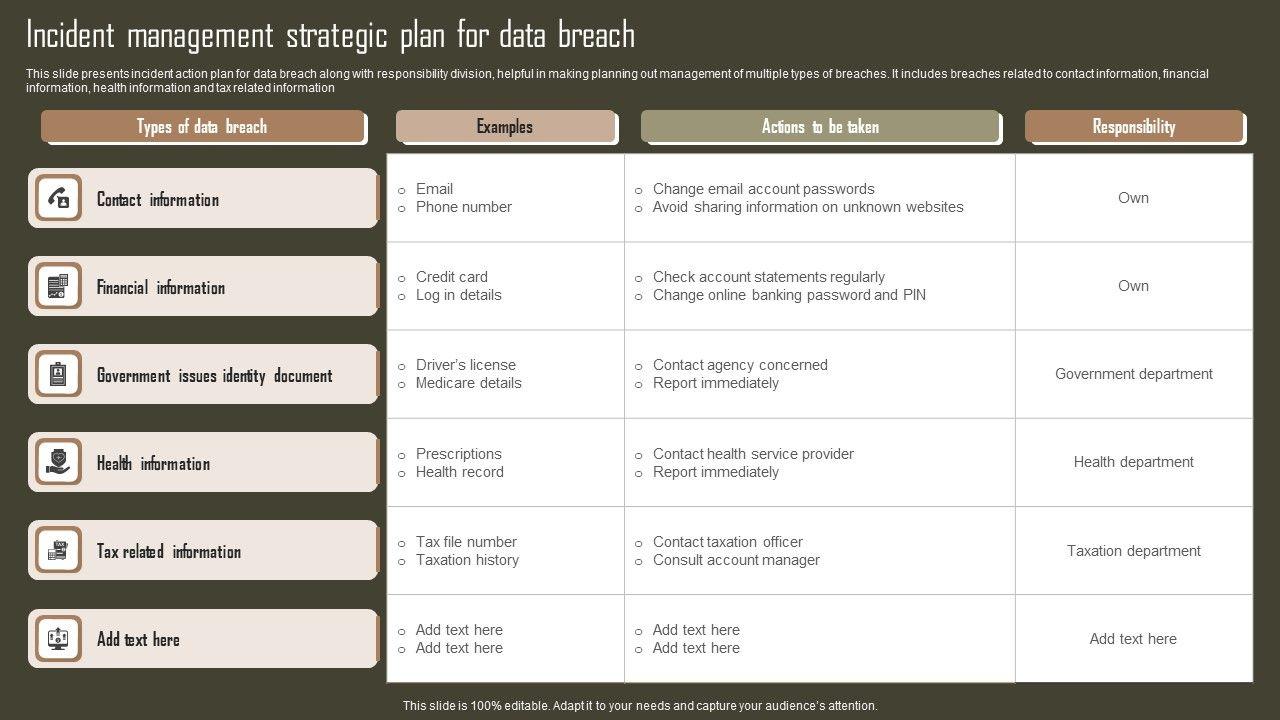
Task: Click the Add text here monitor icon
Action: pyautogui.click(x=58, y=639)
